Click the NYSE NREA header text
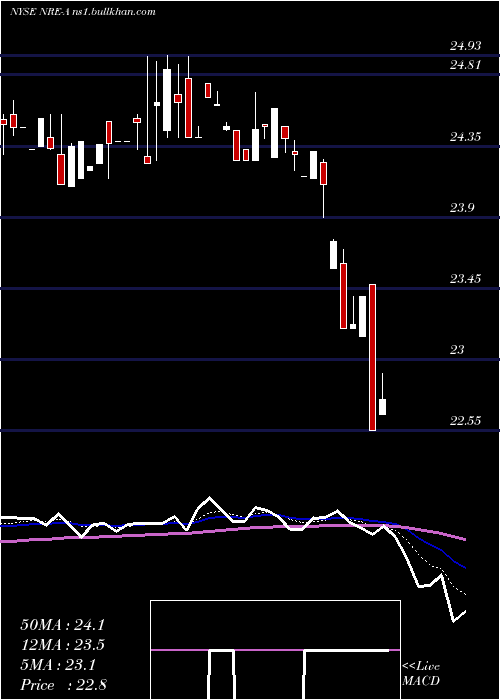The height and width of the screenshot is (700, 500). click(x=83, y=12)
